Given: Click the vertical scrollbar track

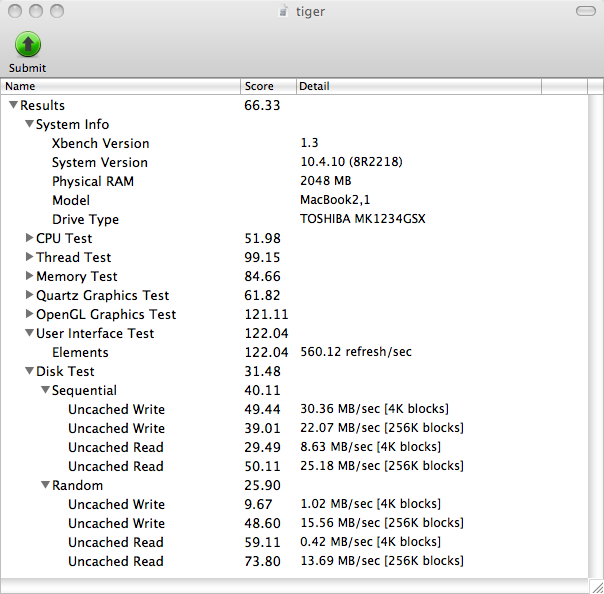Looking at the screenshot, I should (596, 336).
